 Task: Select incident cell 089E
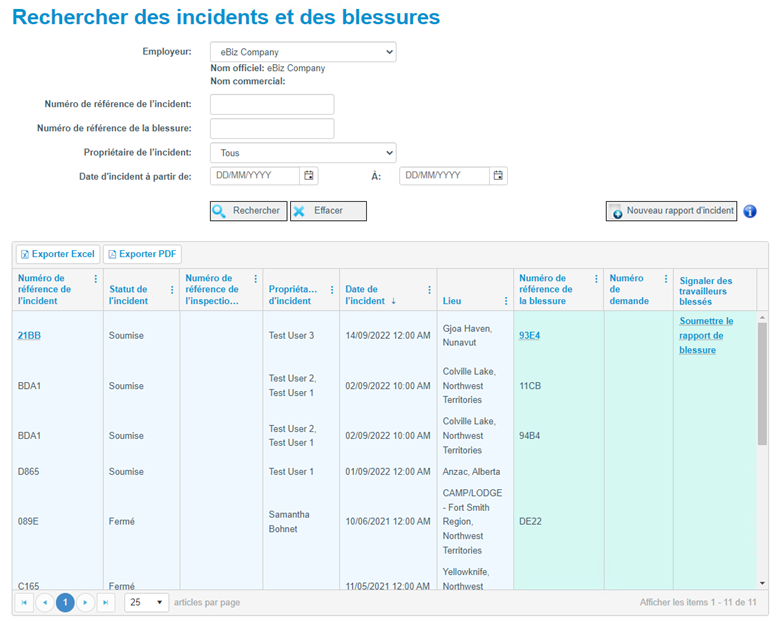28,521
